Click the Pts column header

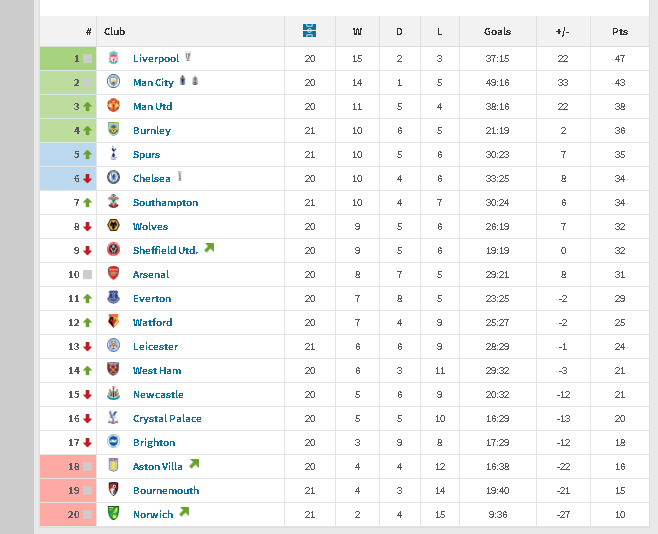click(x=620, y=31)
